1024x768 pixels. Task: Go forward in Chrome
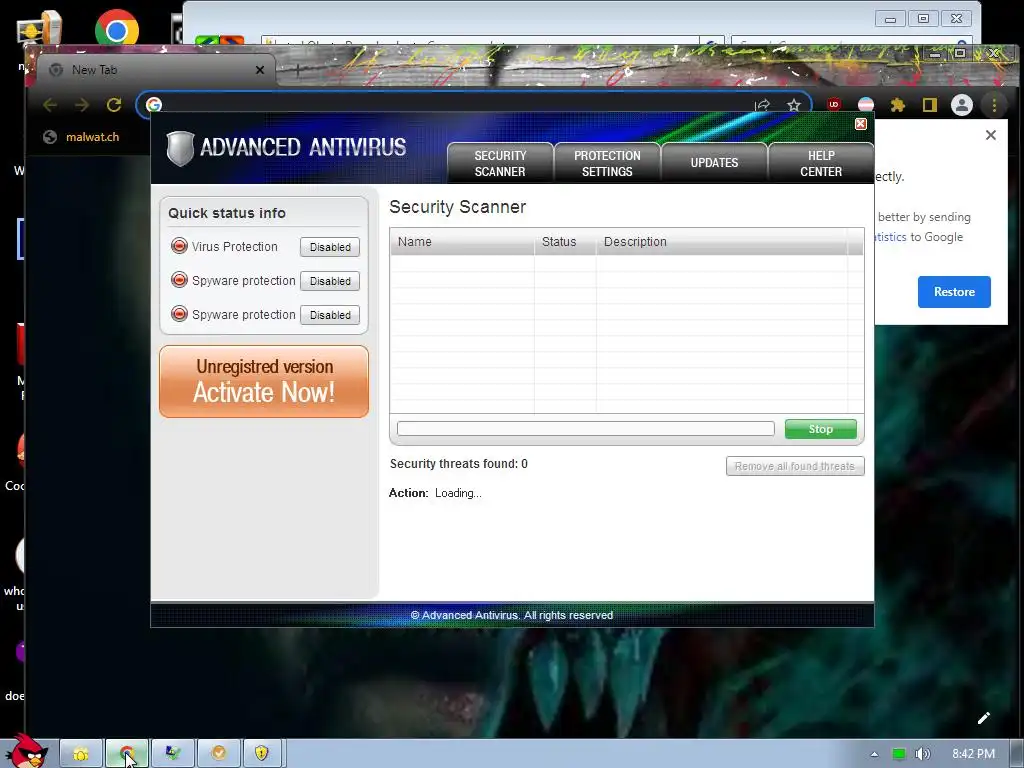[x=82, y=105]
